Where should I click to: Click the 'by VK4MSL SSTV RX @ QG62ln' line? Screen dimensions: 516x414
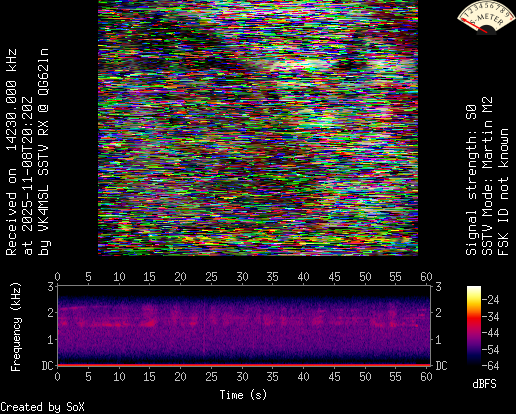(x=43, y=152)
